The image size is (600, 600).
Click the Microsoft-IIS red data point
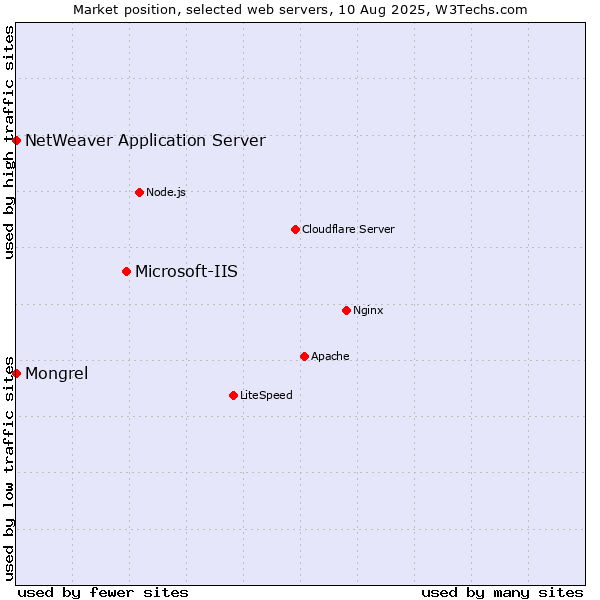pos(127,272)
